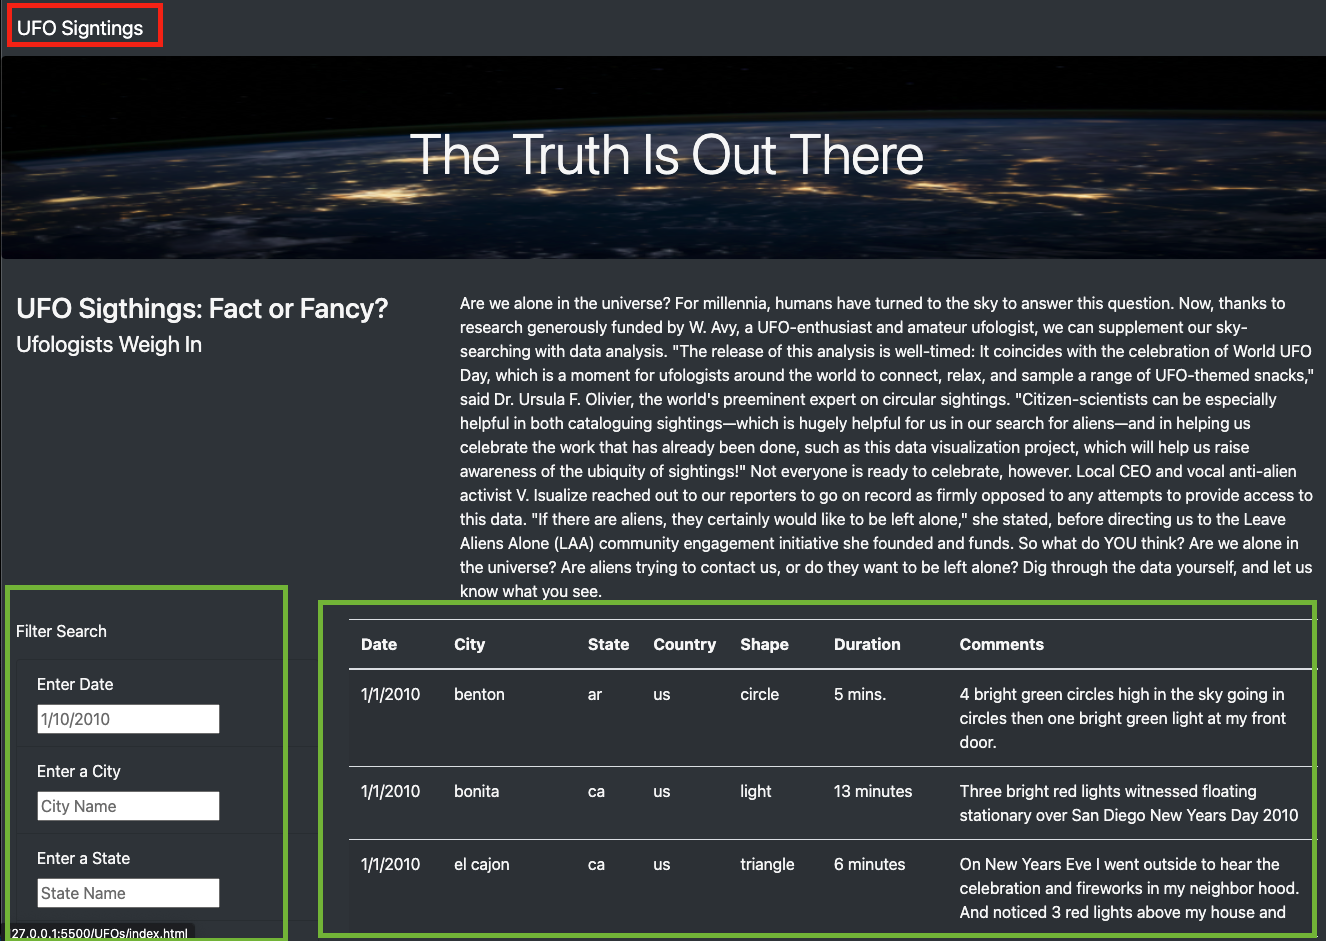Image resolution: width=1326 pixels, height=941 pixels.
Task: Click the State Name input field
Action: [128, 892]
